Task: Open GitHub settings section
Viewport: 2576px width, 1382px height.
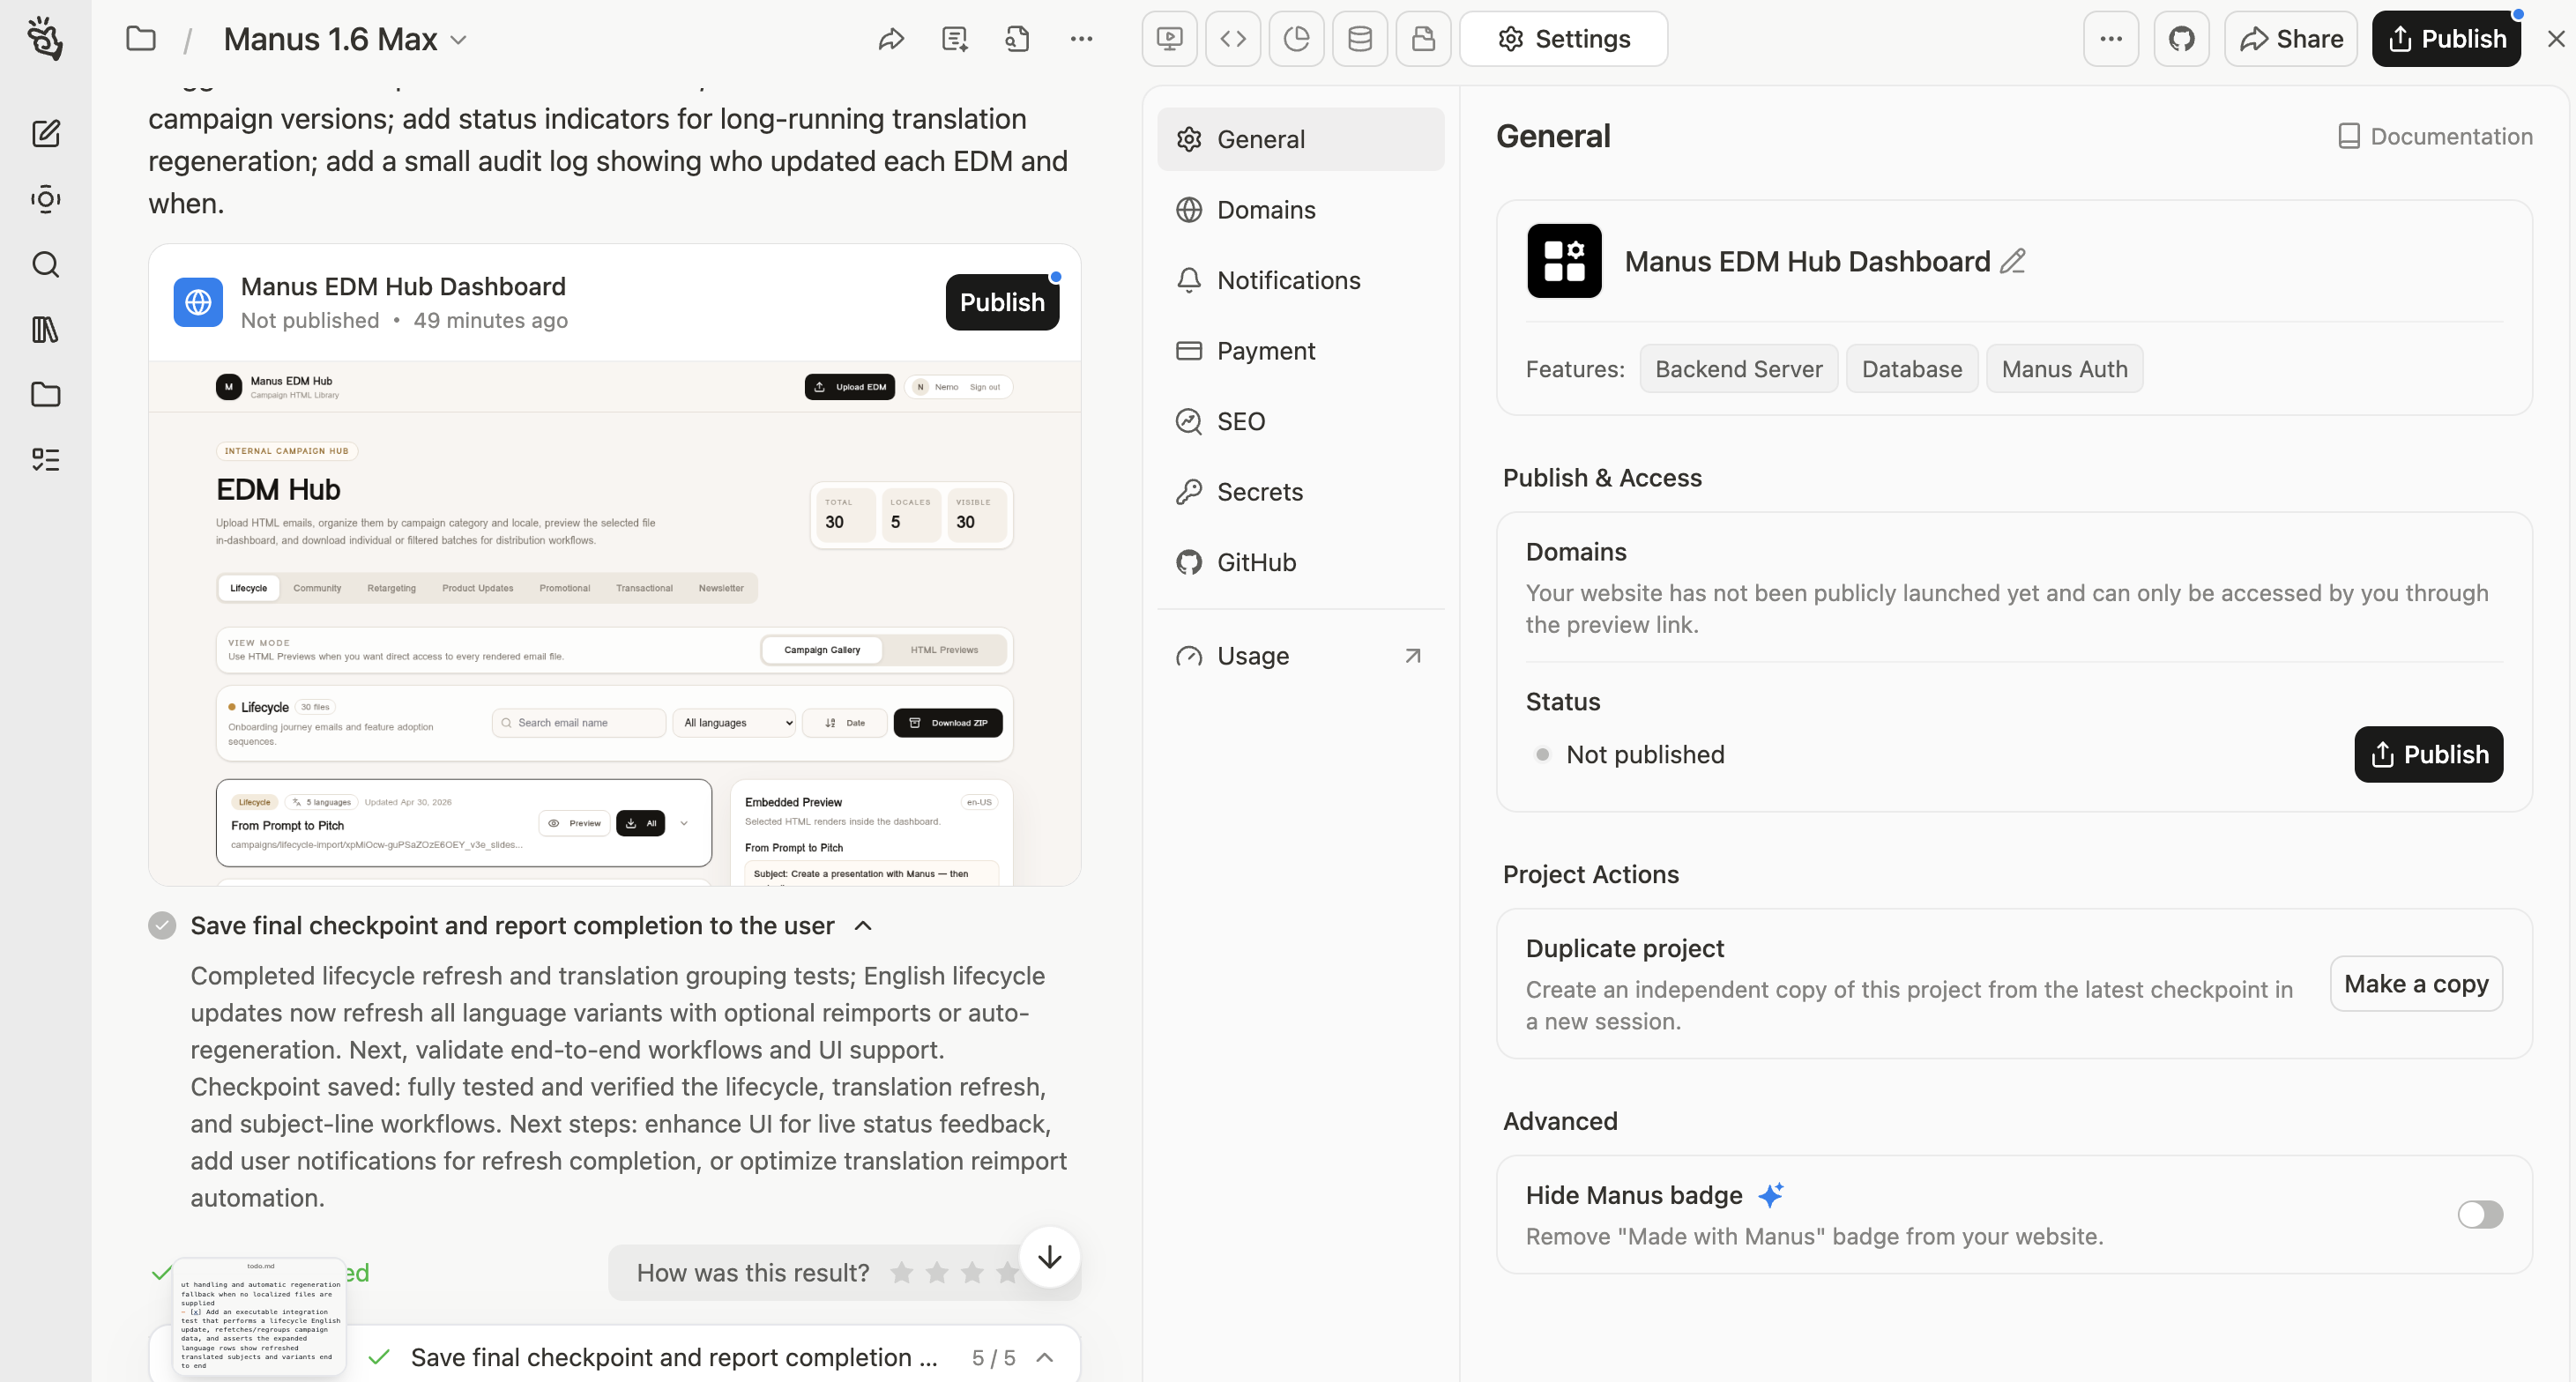Action: 1300,562
